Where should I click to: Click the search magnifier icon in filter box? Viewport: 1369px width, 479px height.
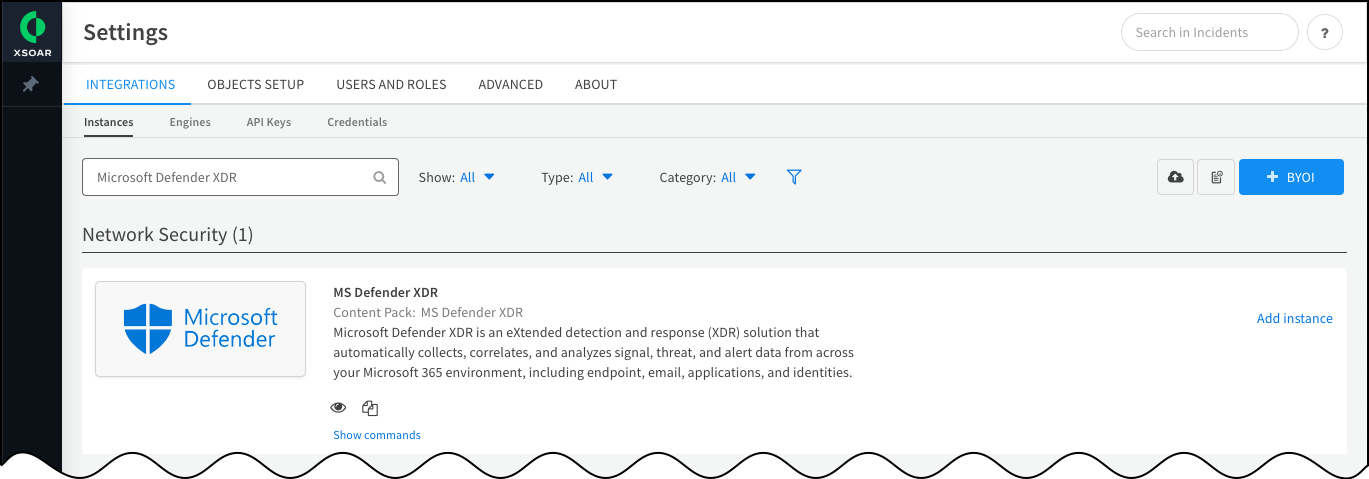point(380,177)
